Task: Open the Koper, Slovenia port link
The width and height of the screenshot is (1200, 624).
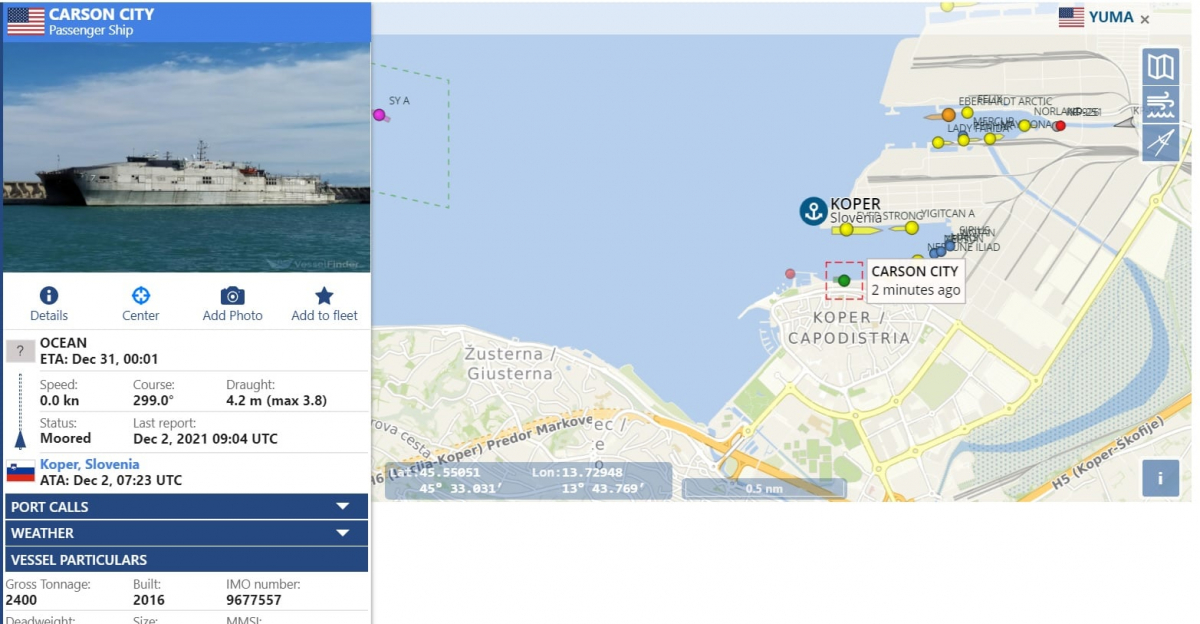Action: [x=90, y=464]
